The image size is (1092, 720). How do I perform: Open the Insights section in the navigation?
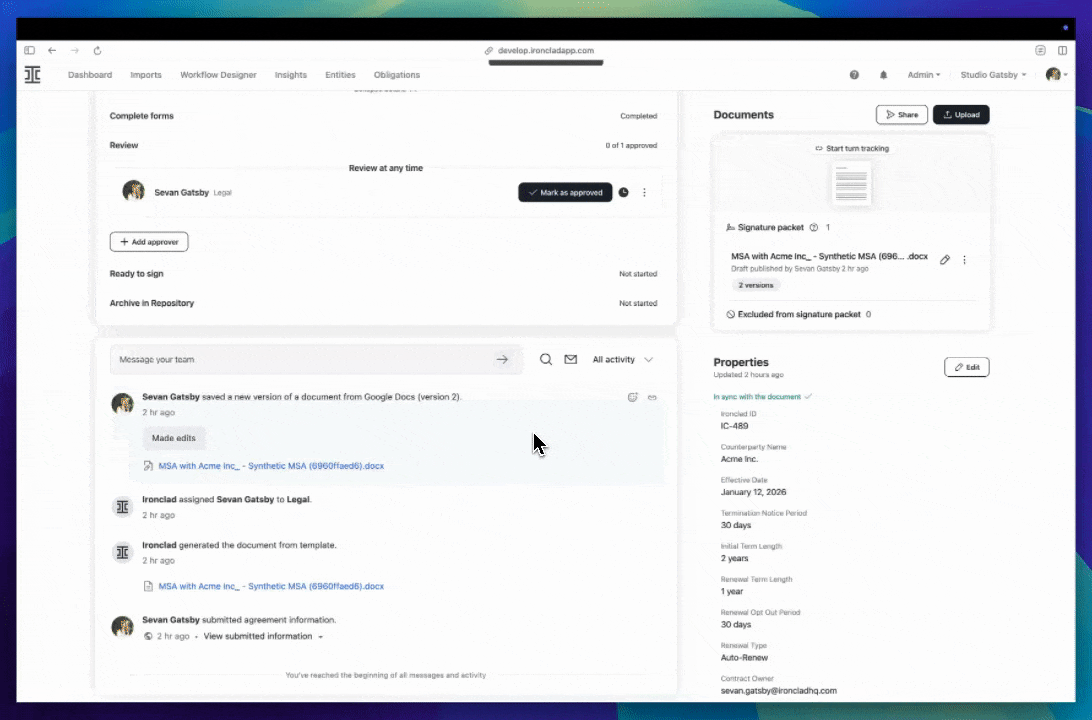pos(291,75)
